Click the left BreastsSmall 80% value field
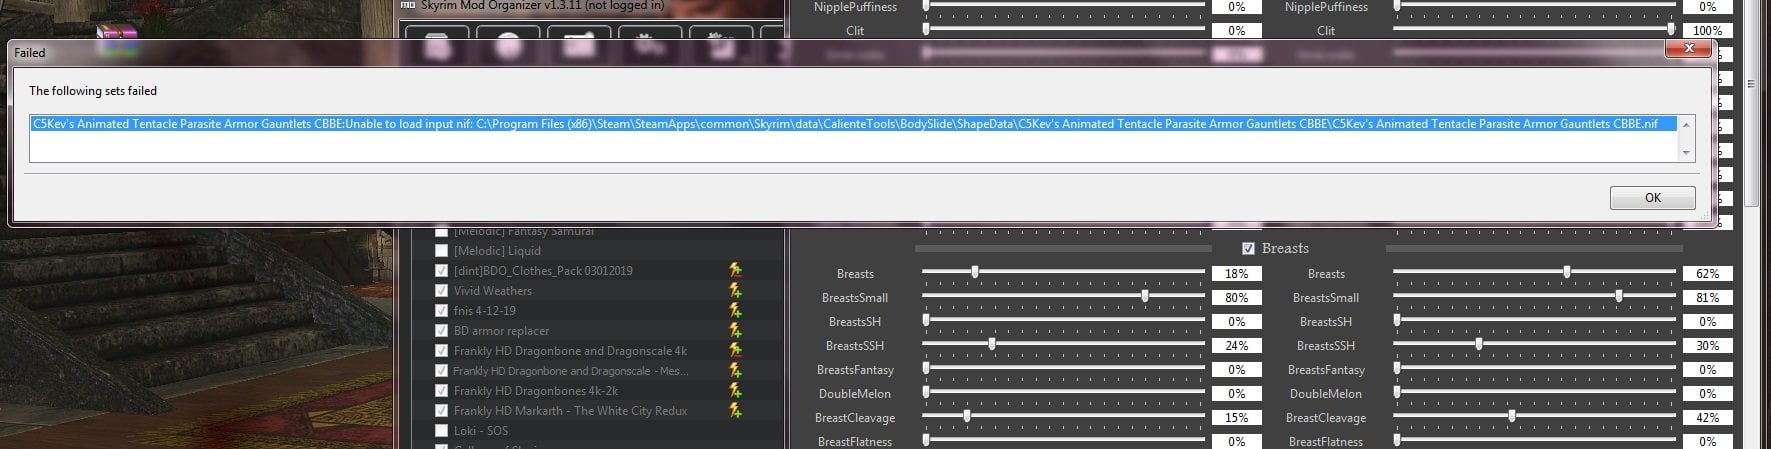The height and width of the screenshot is (449, 1771). (x=1236, y=297)
